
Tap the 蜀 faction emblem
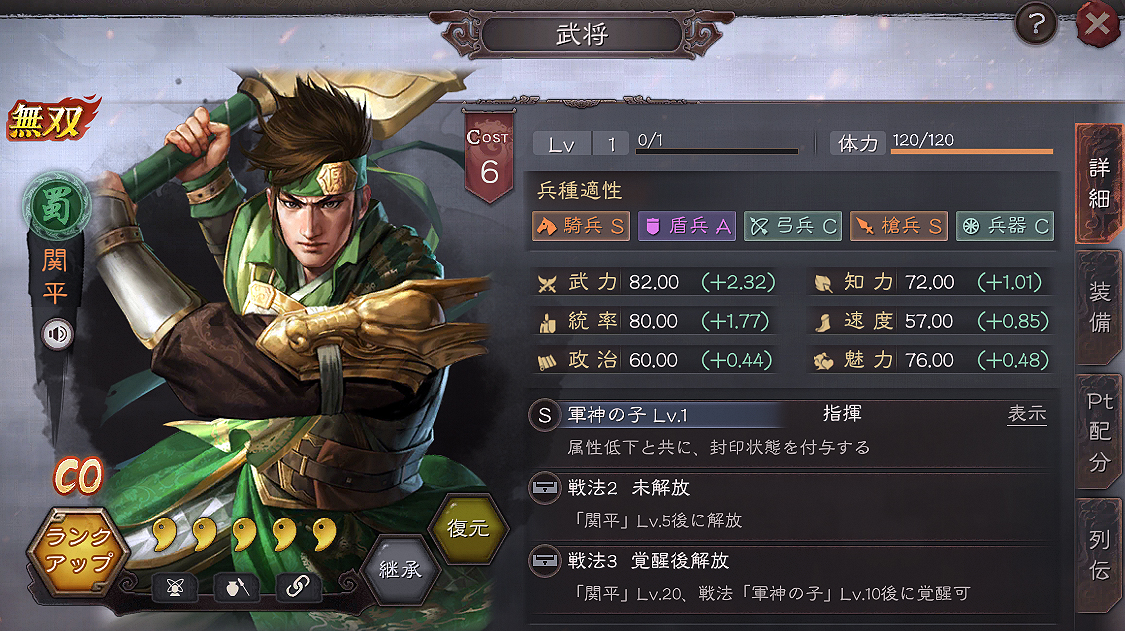coord(57,207)
